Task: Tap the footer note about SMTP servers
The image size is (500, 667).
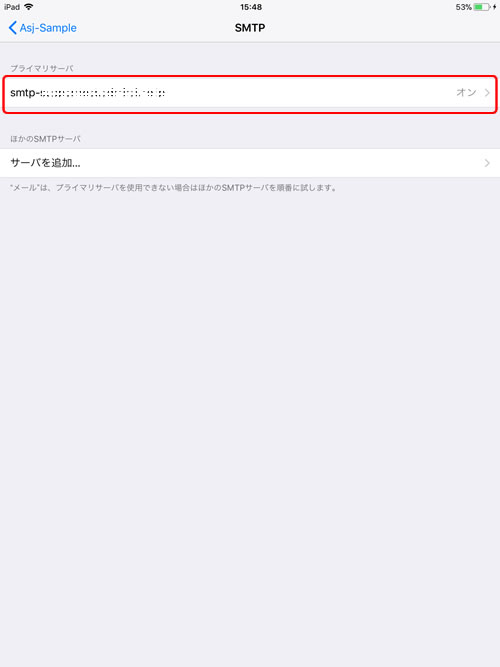Action: coord(174,188)
